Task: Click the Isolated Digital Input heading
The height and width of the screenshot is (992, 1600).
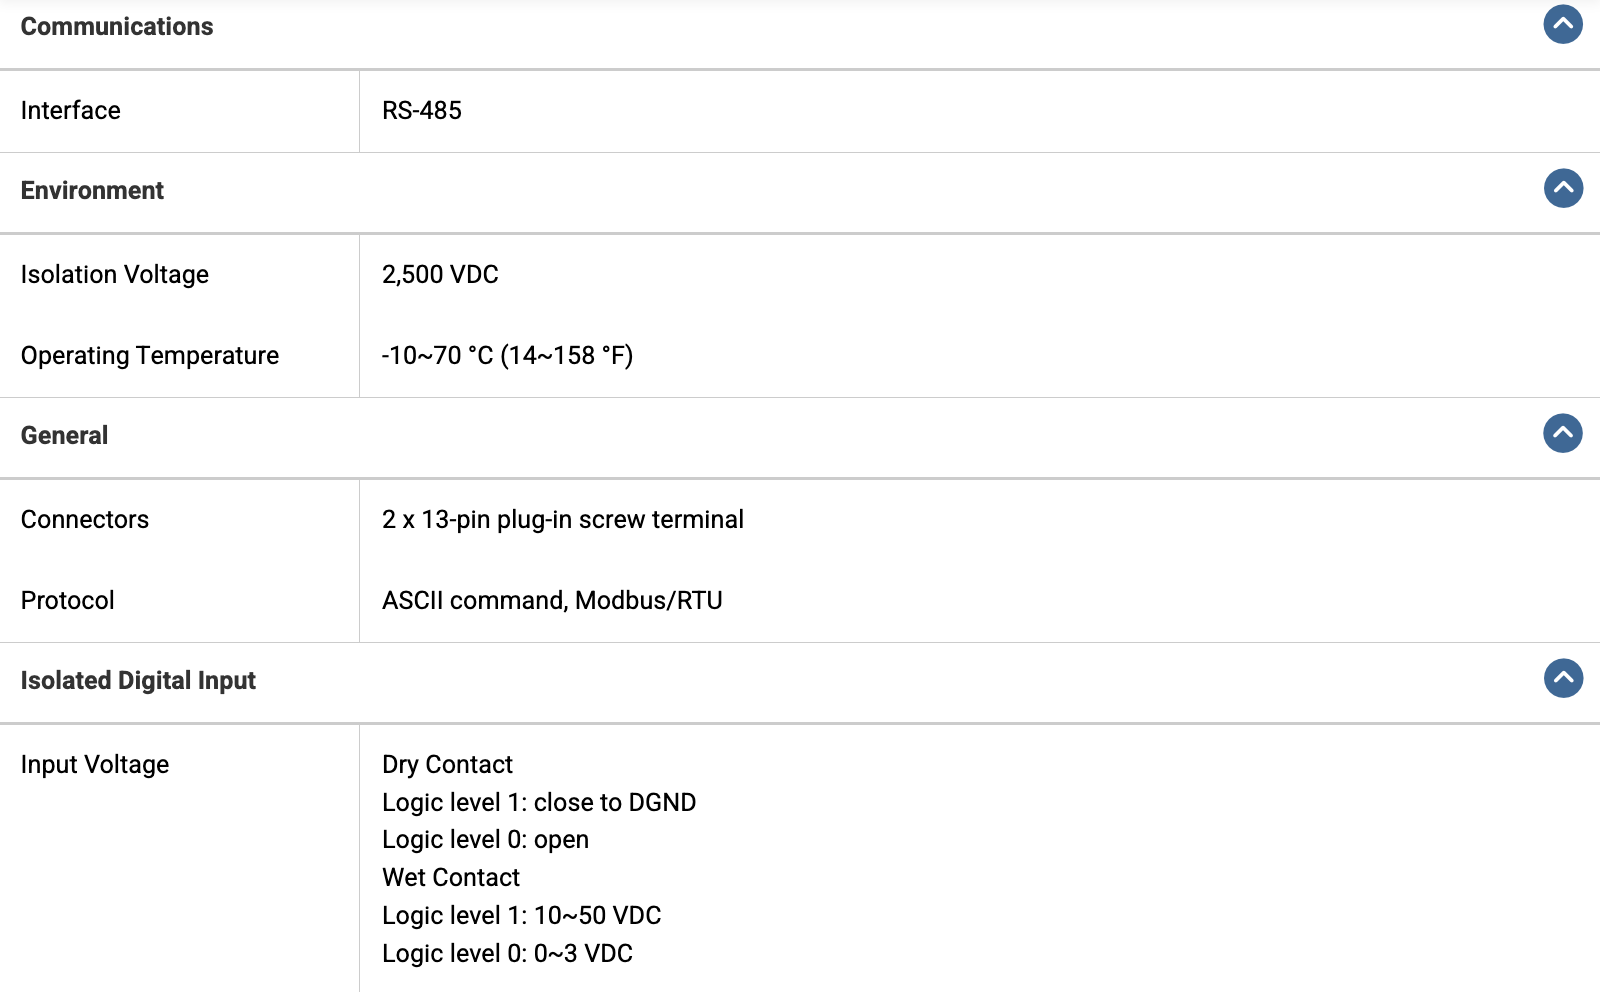Action: [138, 681]
